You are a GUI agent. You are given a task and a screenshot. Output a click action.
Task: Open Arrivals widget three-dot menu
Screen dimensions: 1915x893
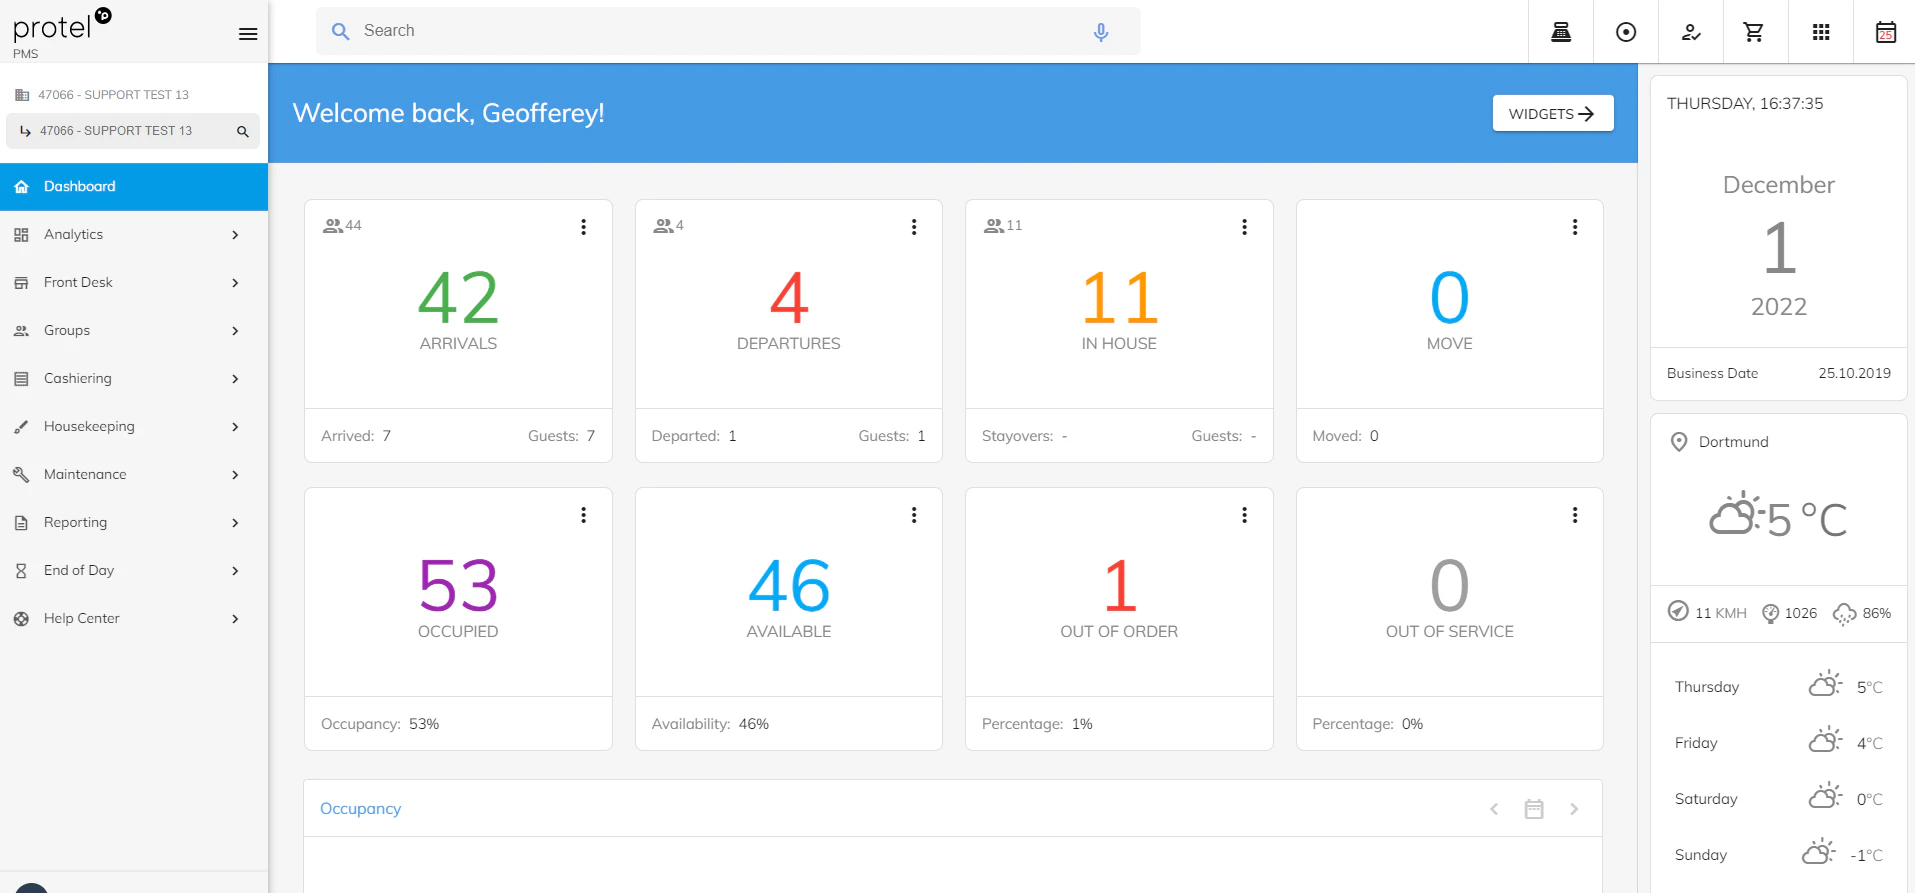click(584, 227)
